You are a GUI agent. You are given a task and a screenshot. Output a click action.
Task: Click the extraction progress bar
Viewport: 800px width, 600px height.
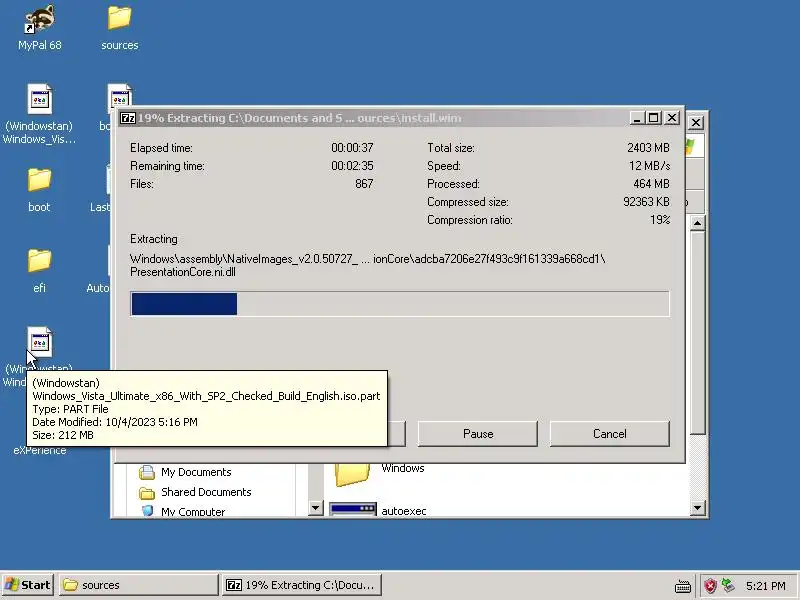tap(400, 304)
